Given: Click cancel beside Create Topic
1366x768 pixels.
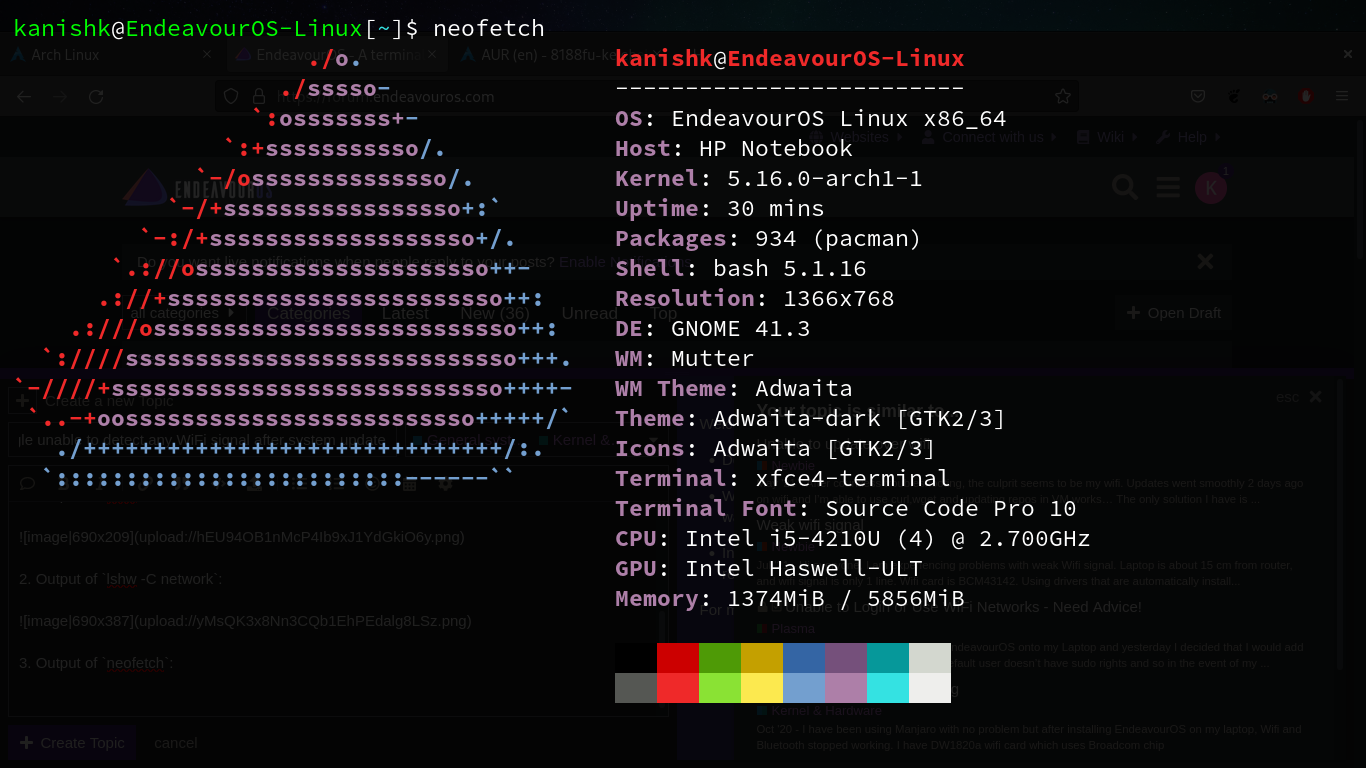Looking at the screenshot, I should pos(176,743).
